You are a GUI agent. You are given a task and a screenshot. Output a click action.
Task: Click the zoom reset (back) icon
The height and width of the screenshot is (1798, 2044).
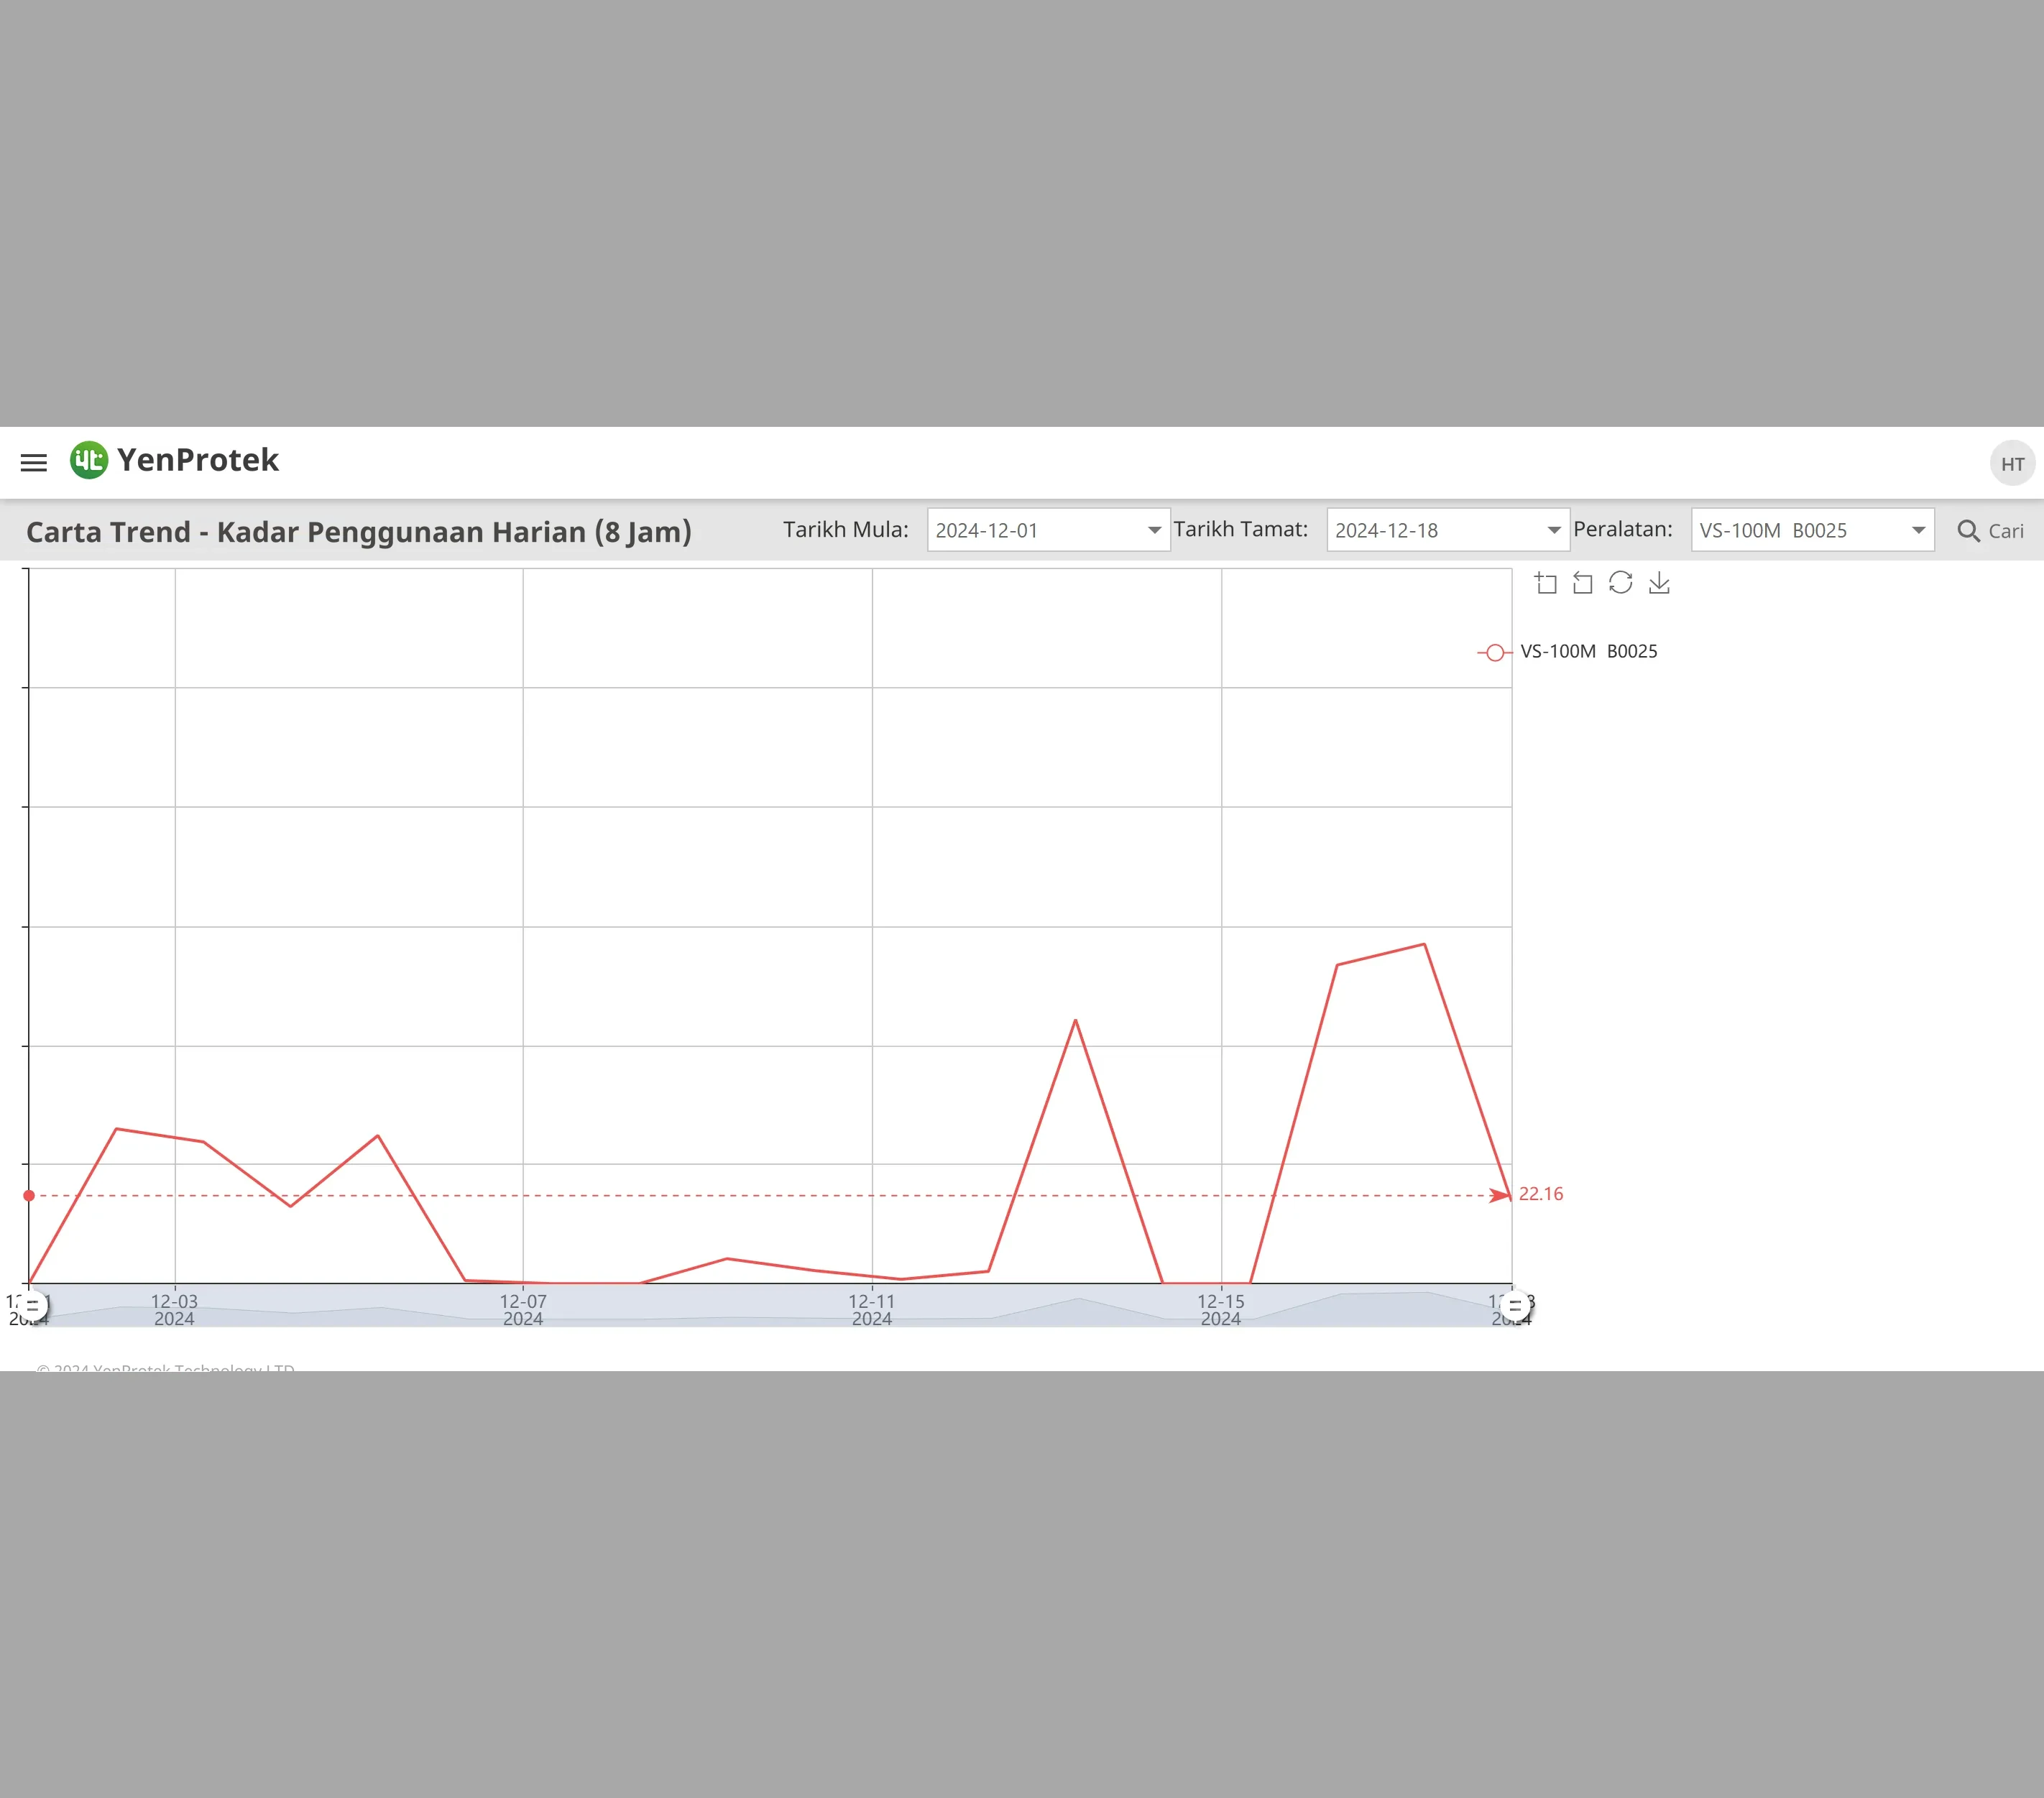[1582, 583]
